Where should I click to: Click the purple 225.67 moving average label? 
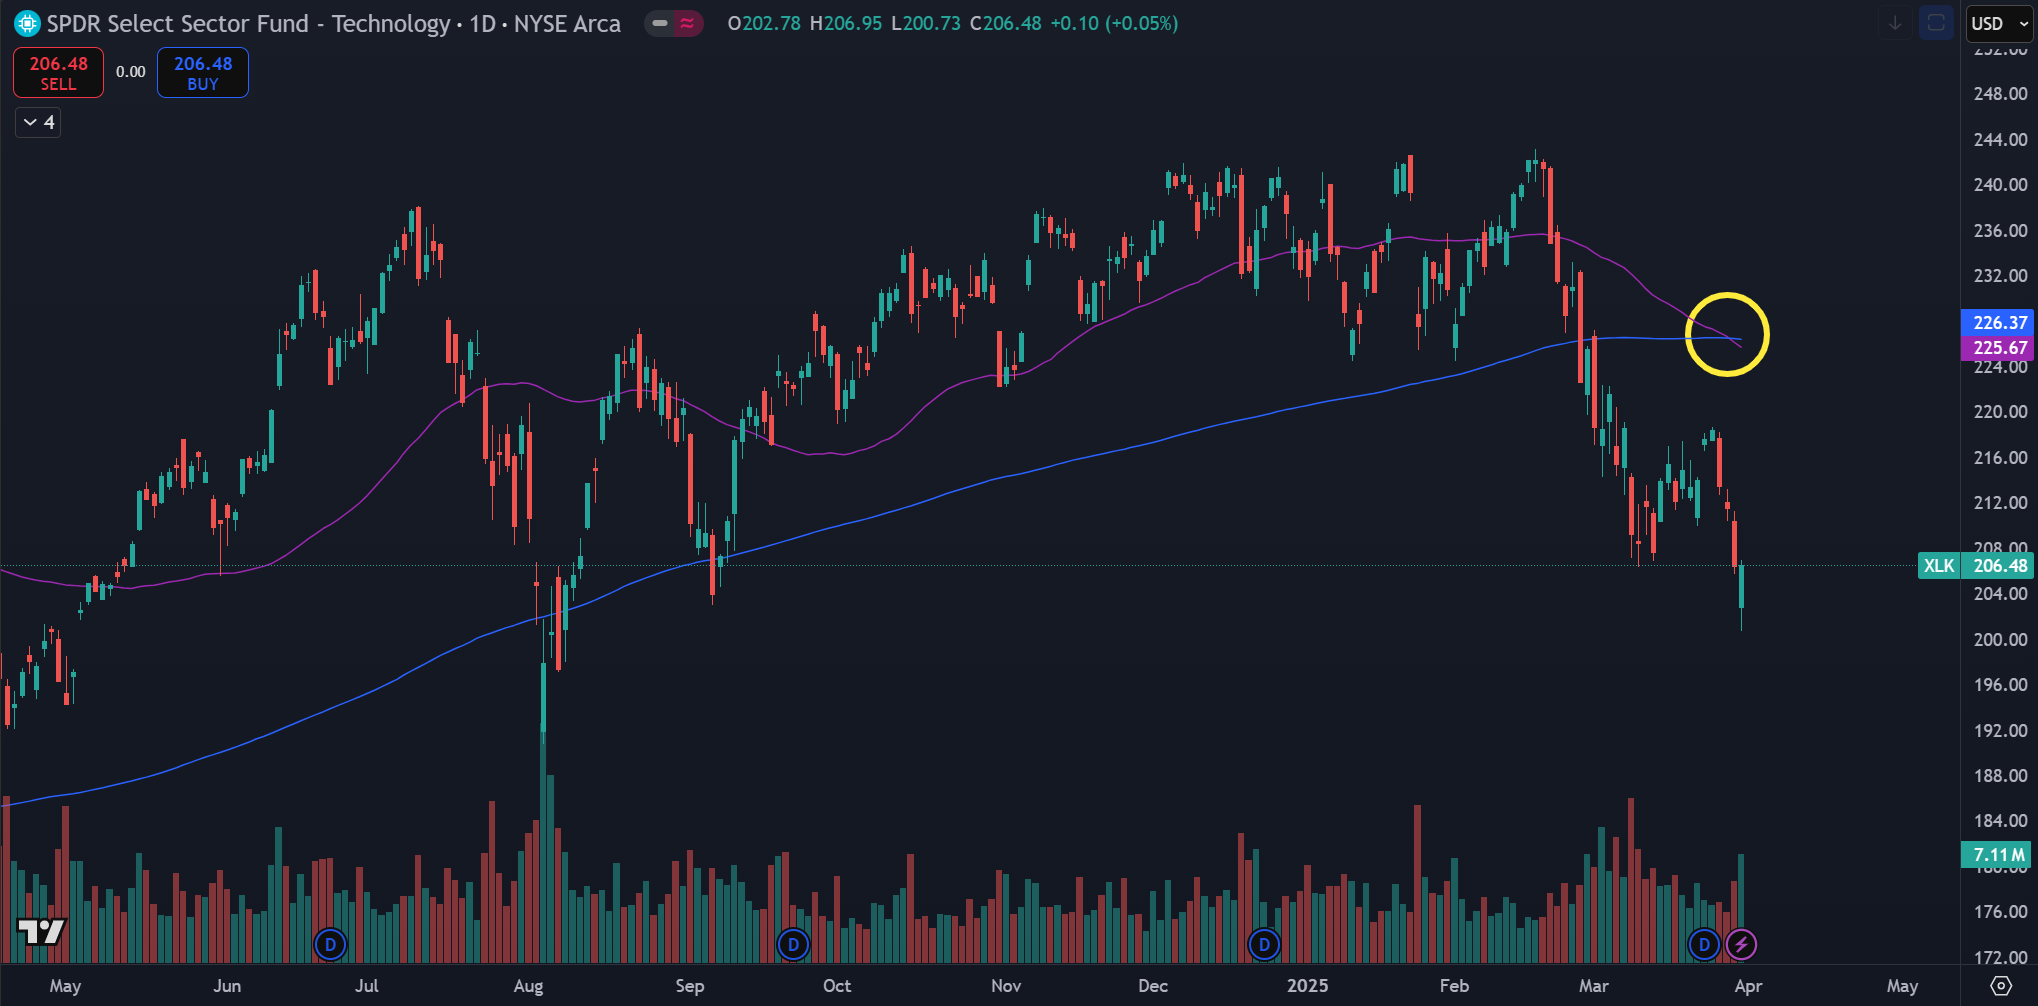pos(1998,348)
